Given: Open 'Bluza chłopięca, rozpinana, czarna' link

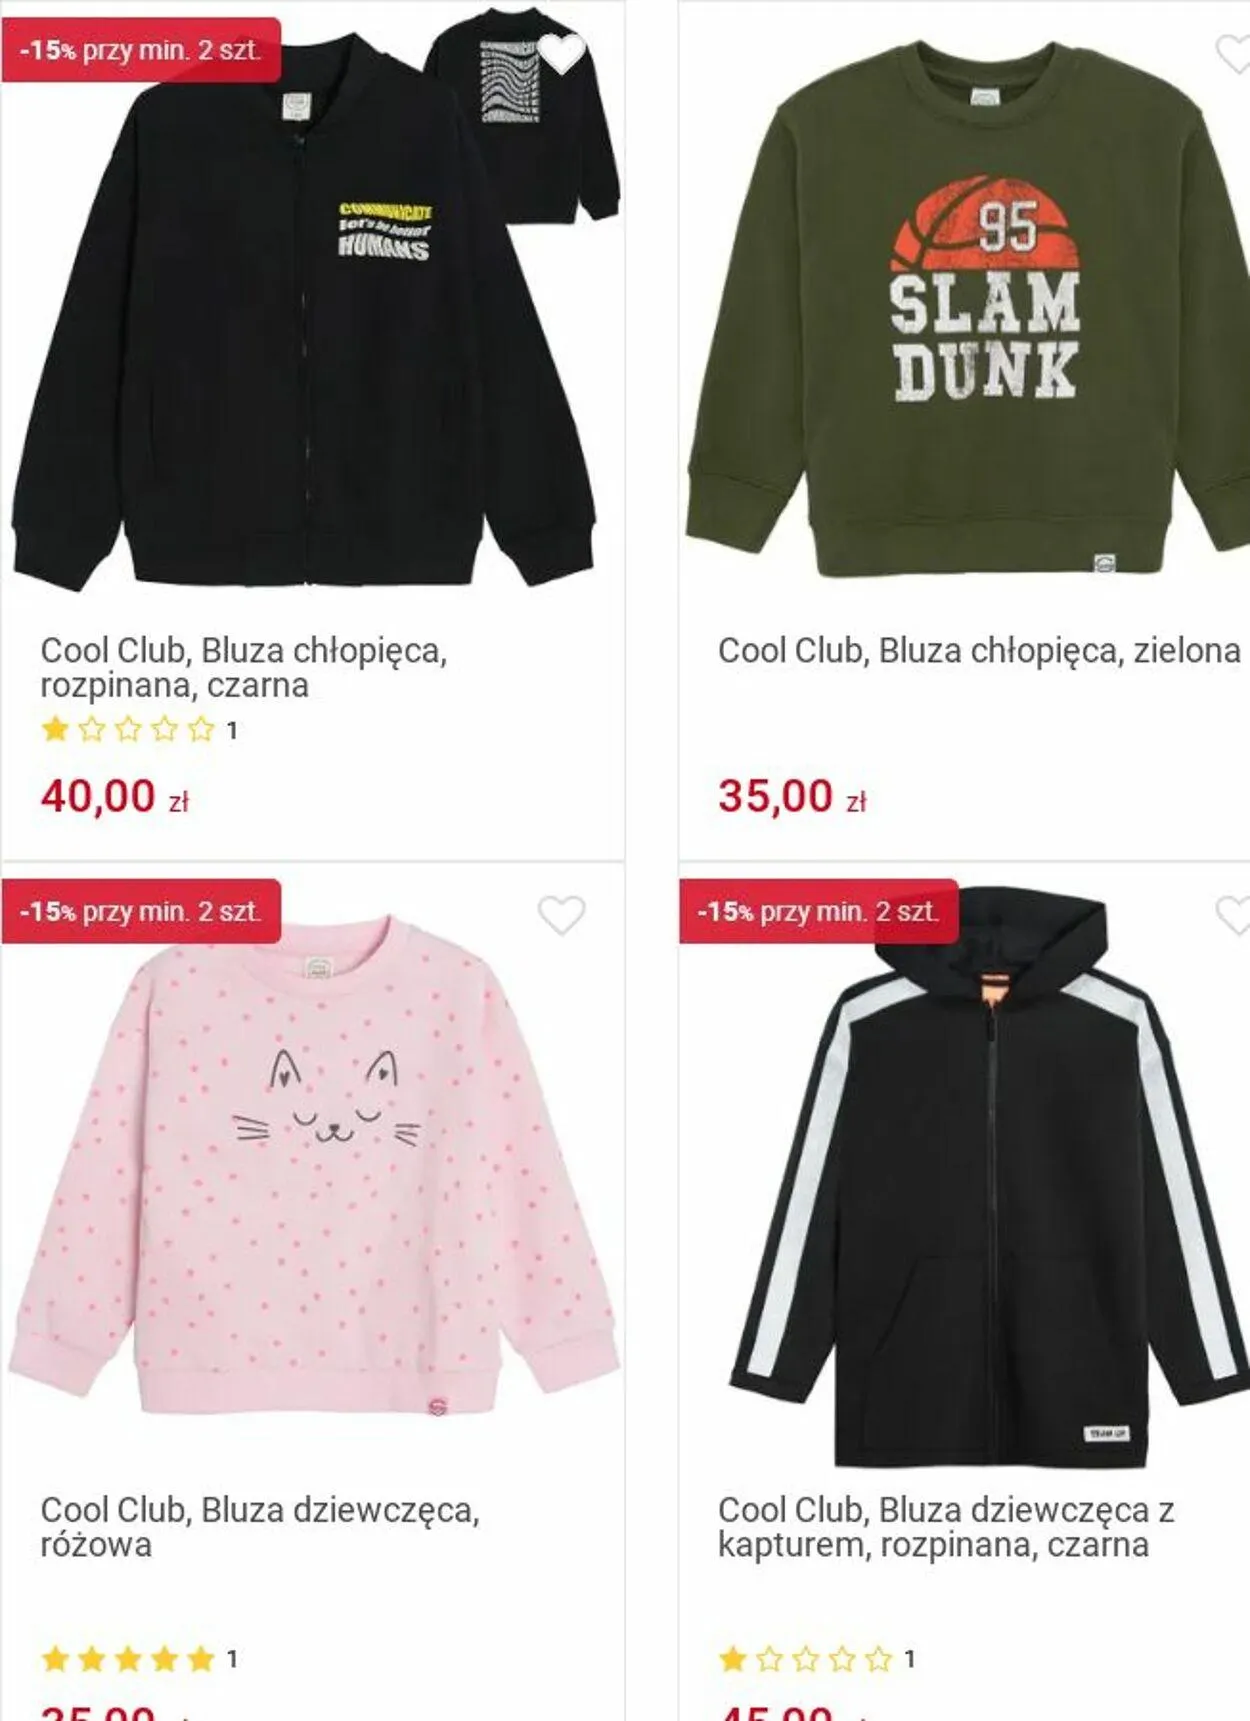Looking at the screenshot, I should click(x=244, y=668).
